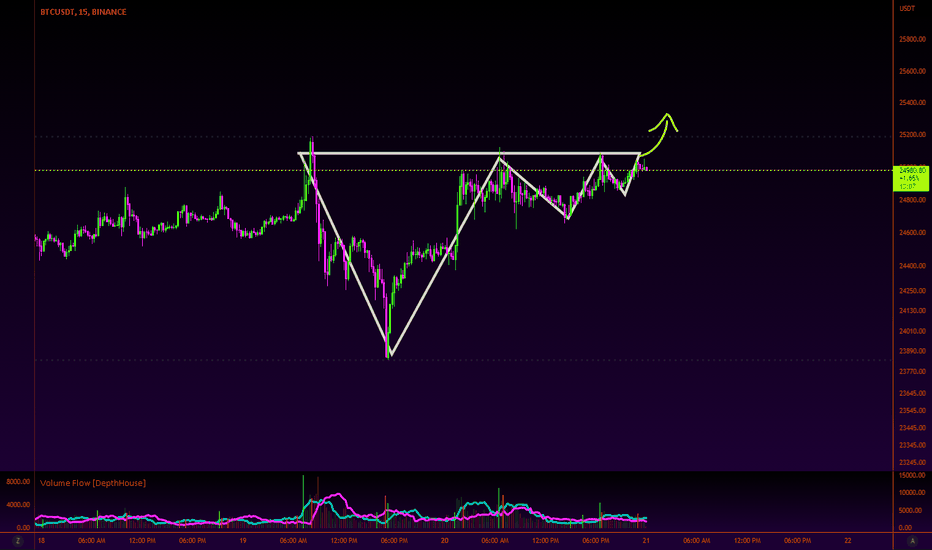
Task: Click the highlighted 24980.80 current price label
Action: pos(911,178)
